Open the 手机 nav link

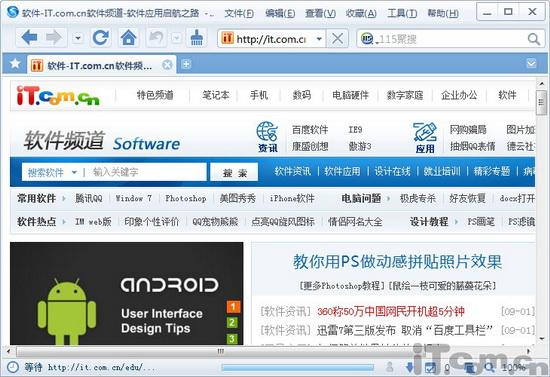click(259, 95)
